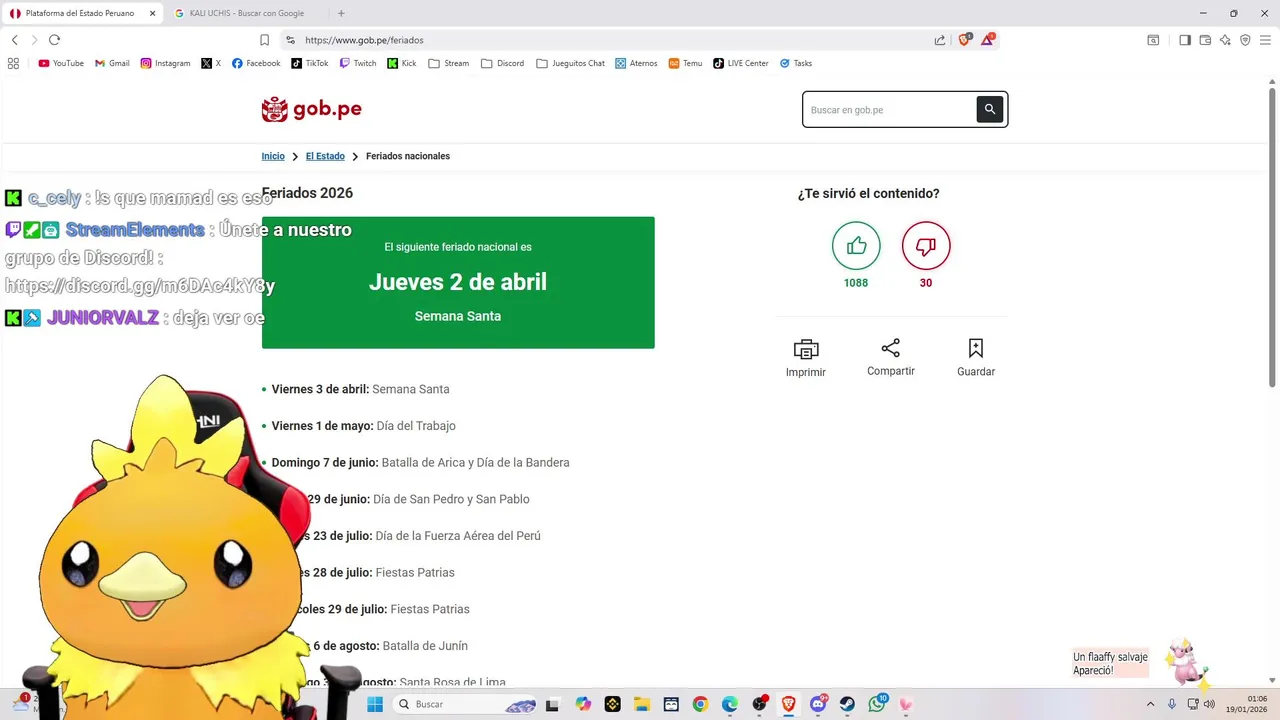This screenshot has height=720, width=1280.
Task: Switch to KALI UCHIS Google search tab
Action: pos(246,13)
